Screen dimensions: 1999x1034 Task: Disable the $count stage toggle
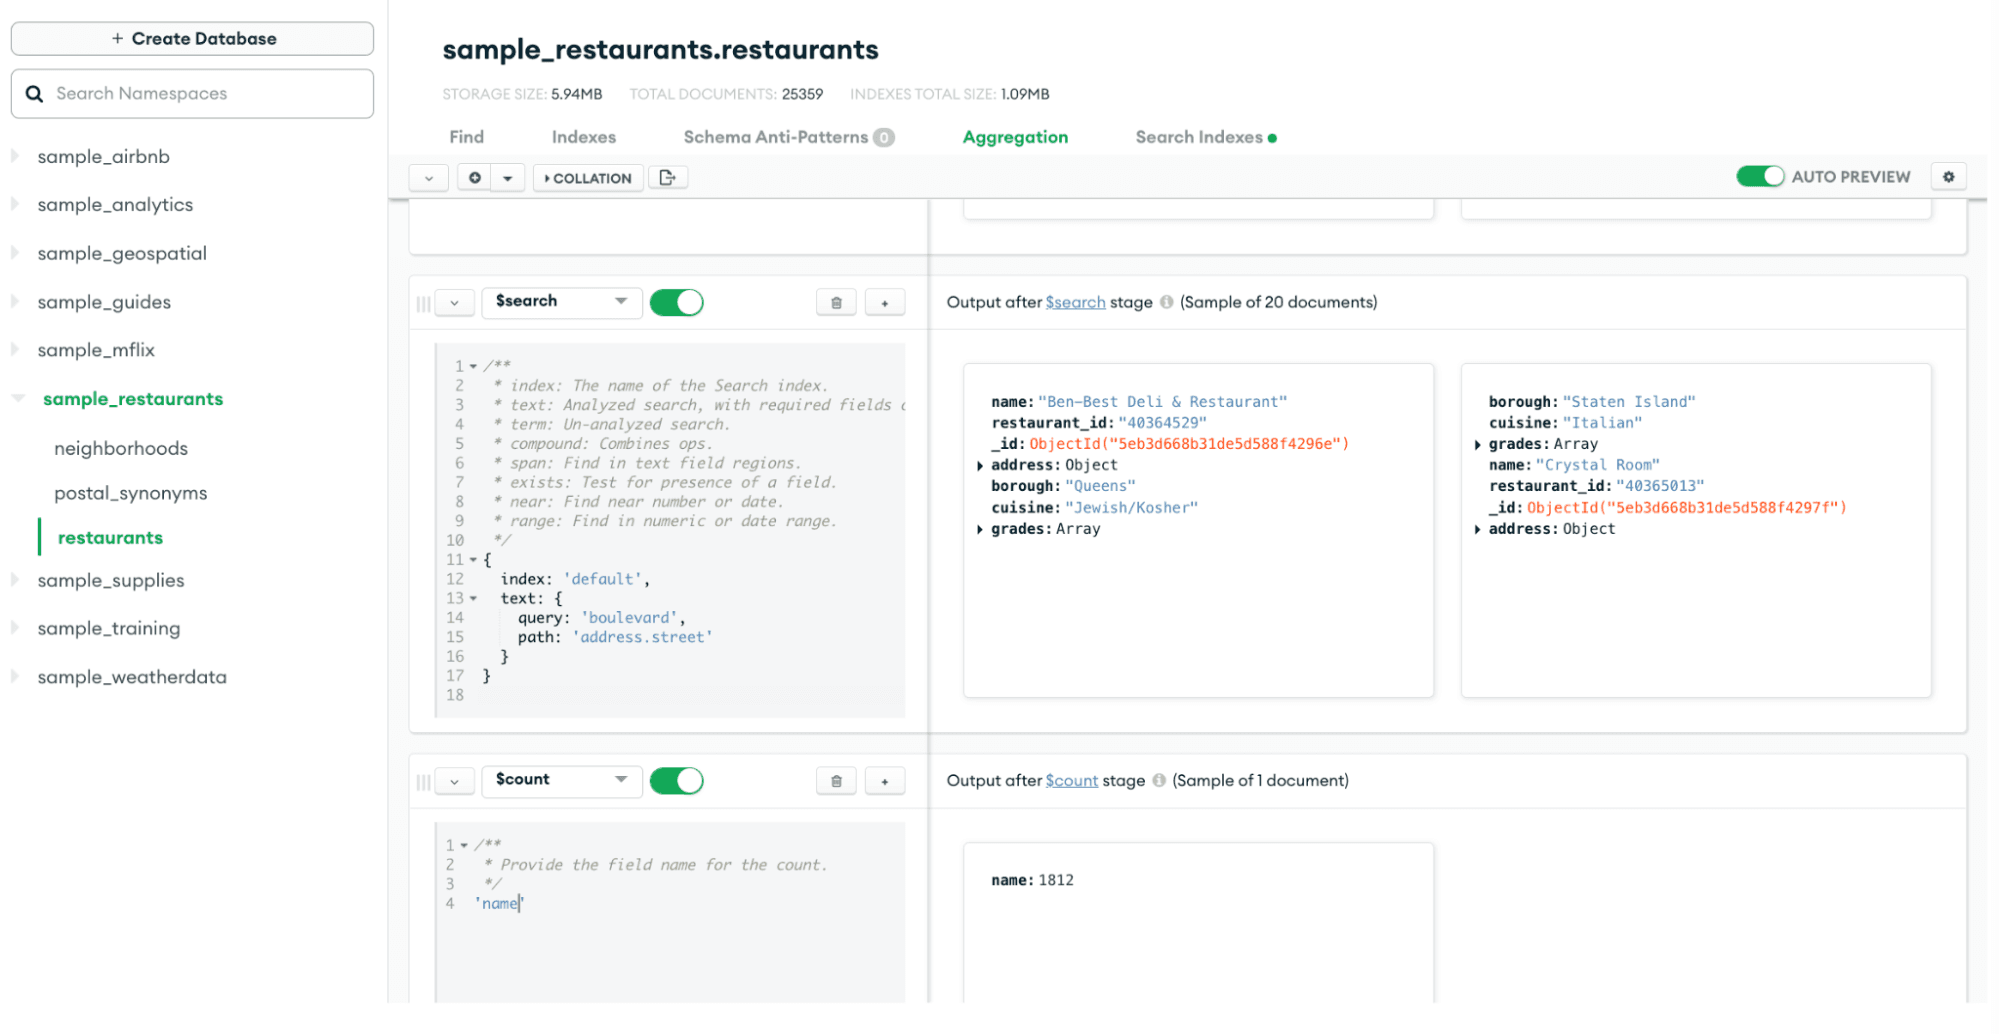click(x=676, y=780)
